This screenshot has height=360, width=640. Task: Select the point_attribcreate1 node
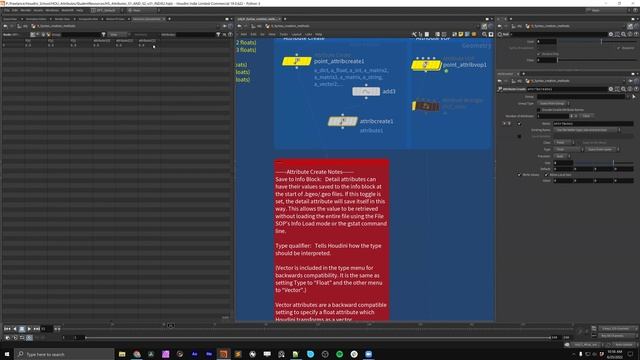pos(297,61)
